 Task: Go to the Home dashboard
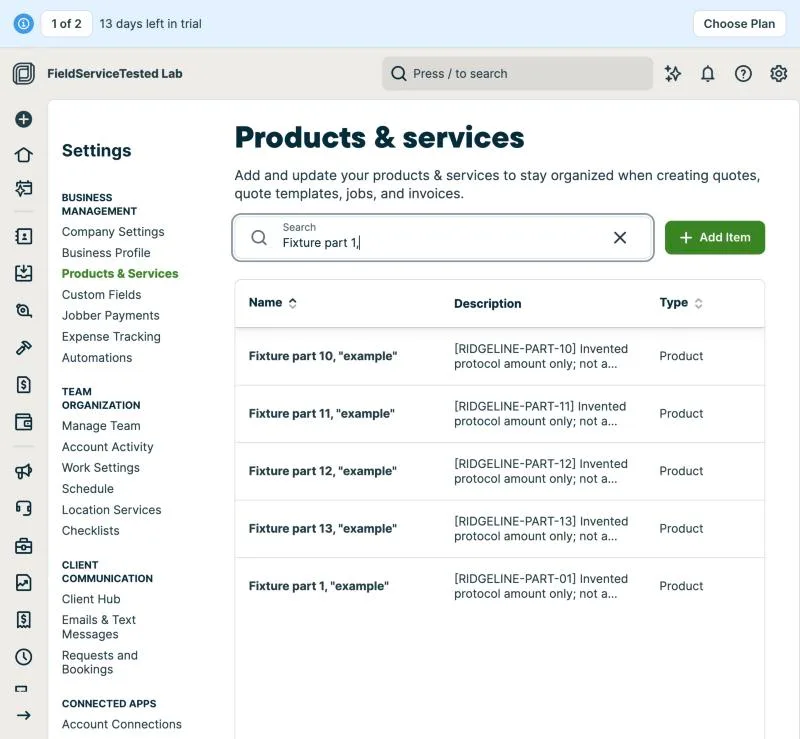click(23, 155)
